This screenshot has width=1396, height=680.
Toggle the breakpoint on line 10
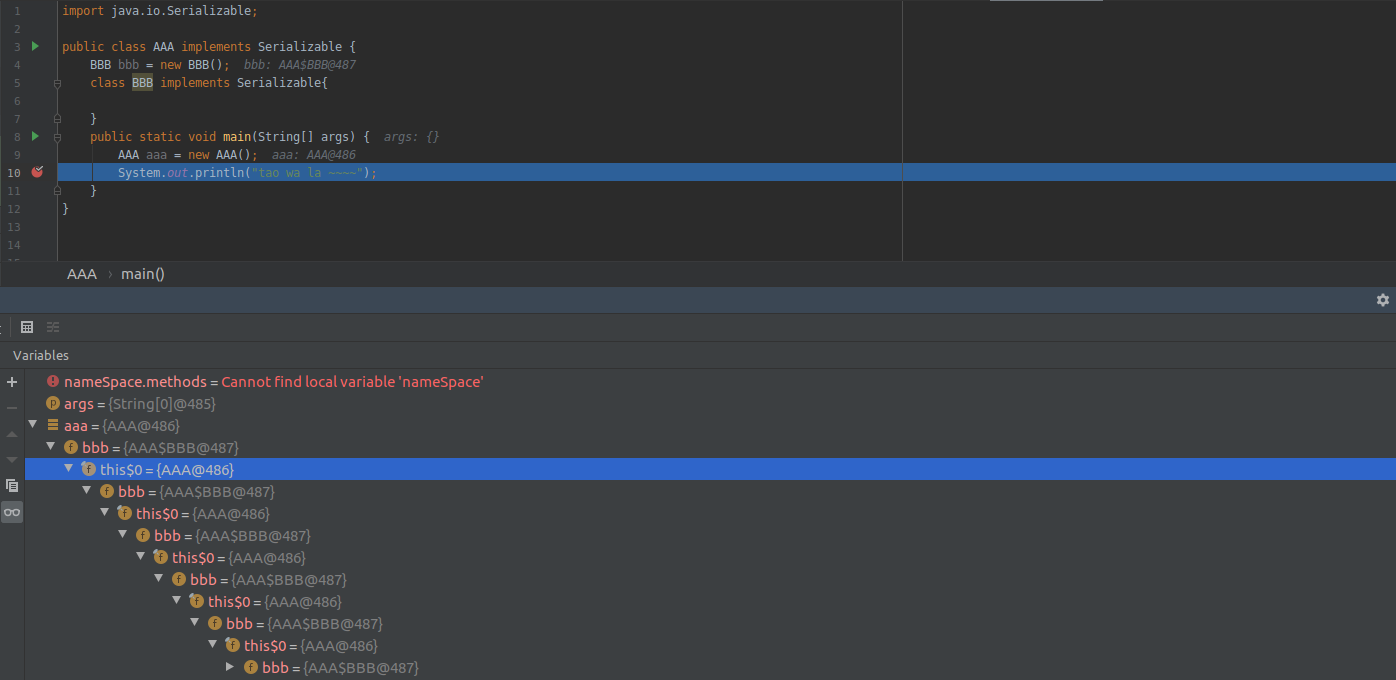coord(37,172)
